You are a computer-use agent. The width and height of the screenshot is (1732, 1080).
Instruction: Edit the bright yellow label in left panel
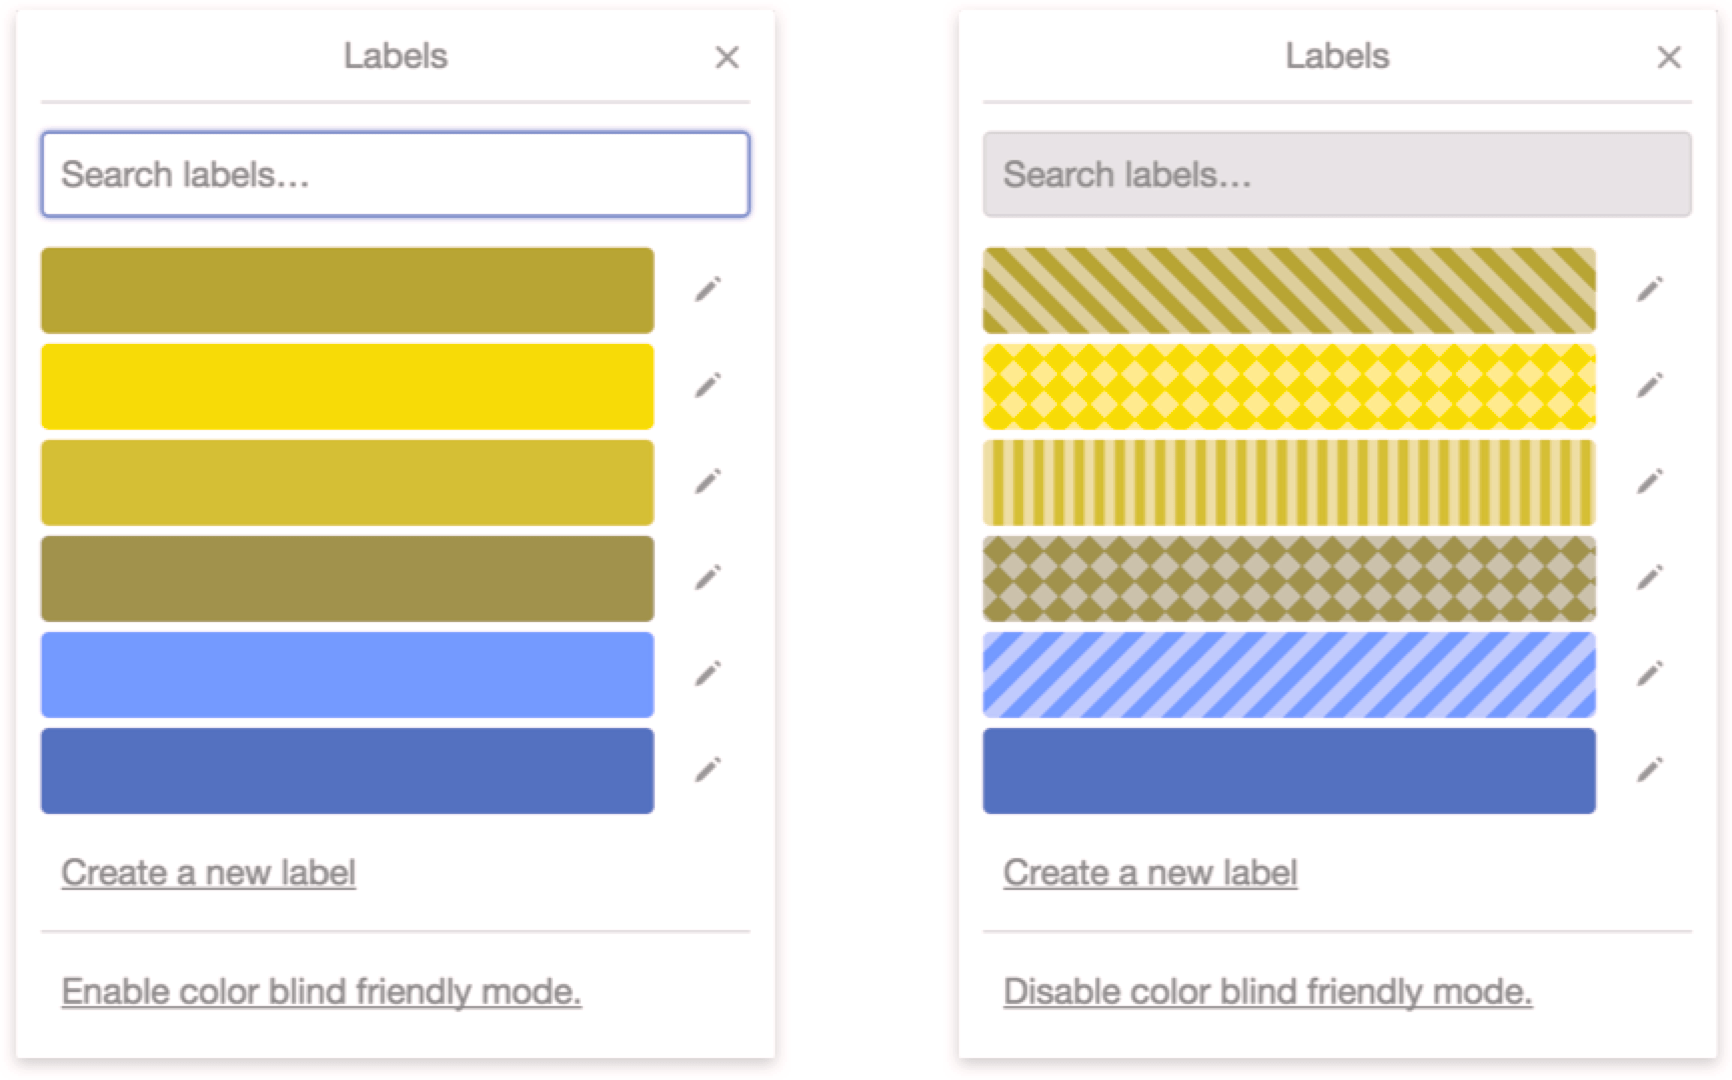708,386
